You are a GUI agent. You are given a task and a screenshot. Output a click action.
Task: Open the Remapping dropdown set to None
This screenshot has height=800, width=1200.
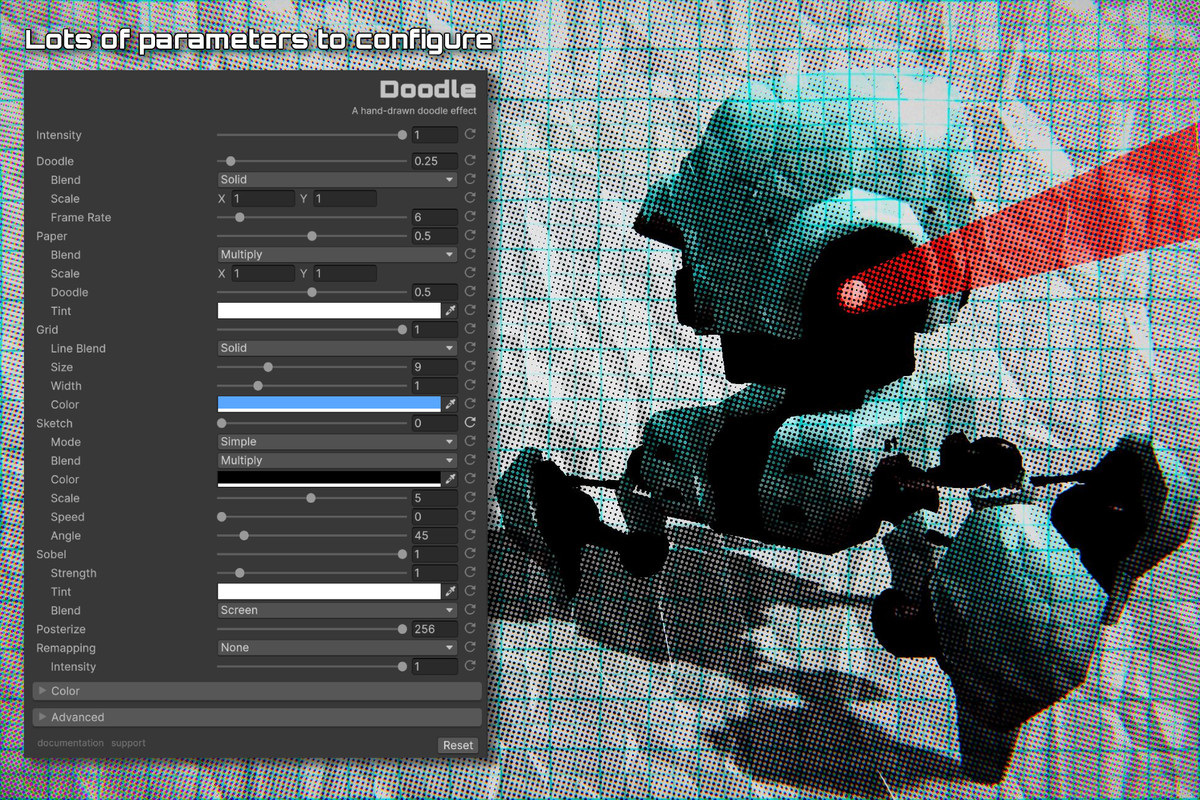pyautogui.click(x=337, y=647)
